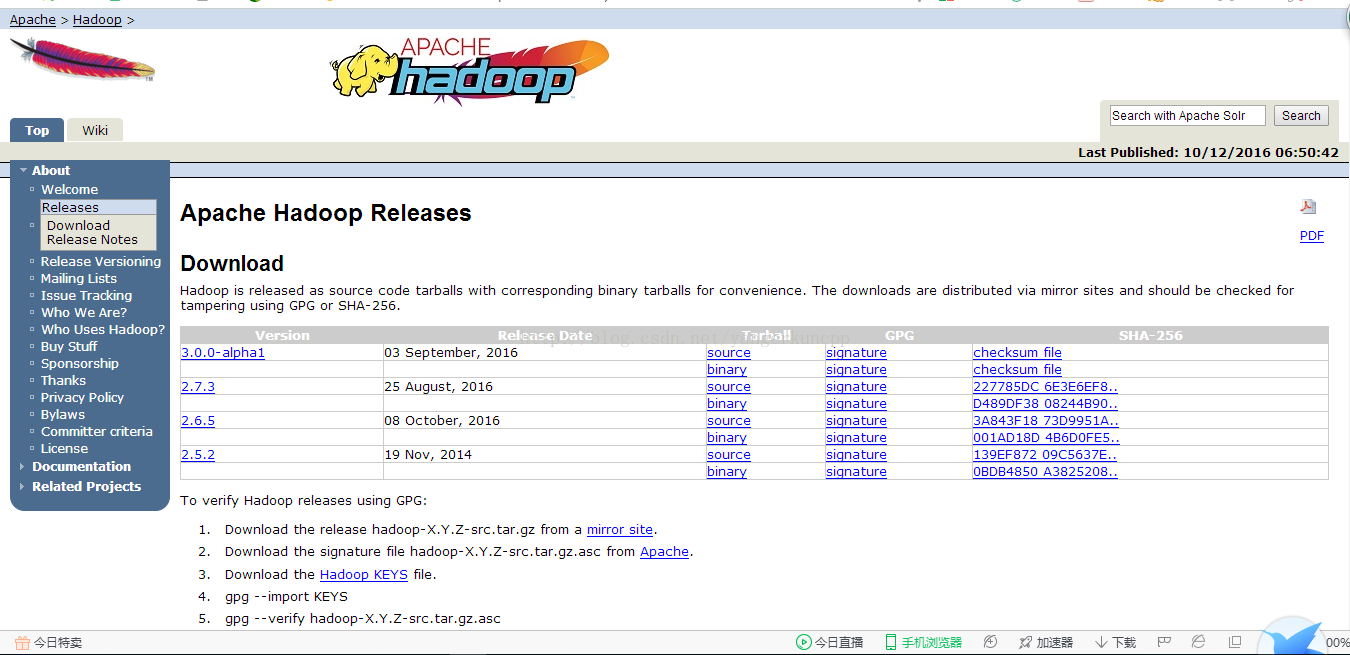The width and height of the screenshot is (1350, 655).
Task: Open Welcome in the sidebar
Action: (x=69, y=189)
